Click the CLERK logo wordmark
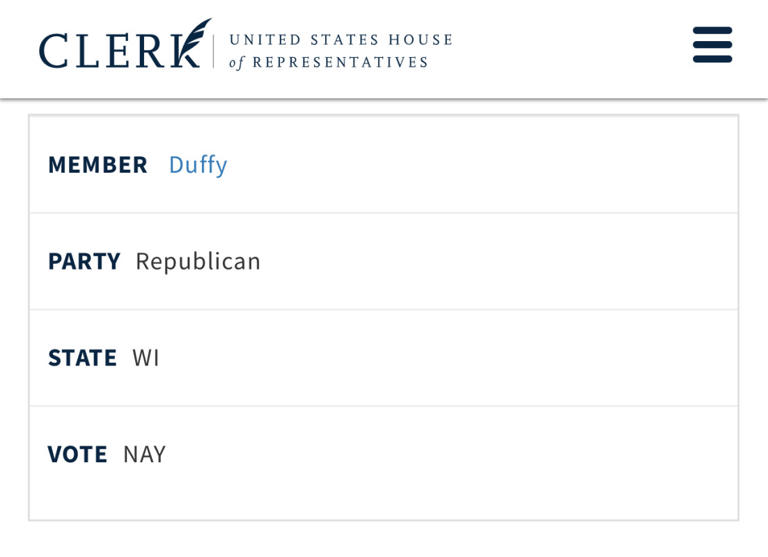This screenshot has width=768, height=557. [x=110, y=50]
